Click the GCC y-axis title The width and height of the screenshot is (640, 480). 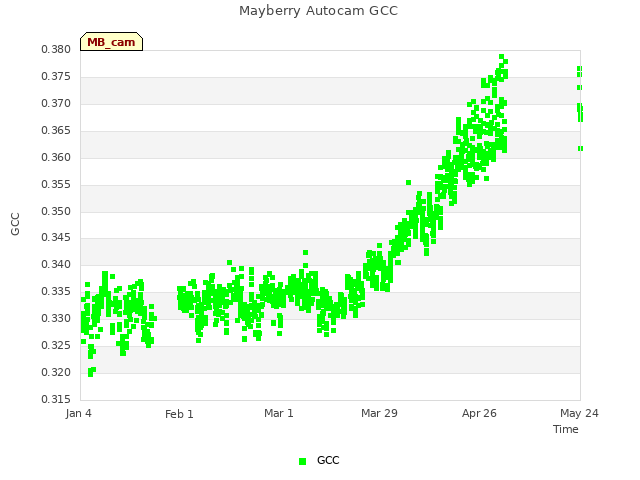coord(15,224)
